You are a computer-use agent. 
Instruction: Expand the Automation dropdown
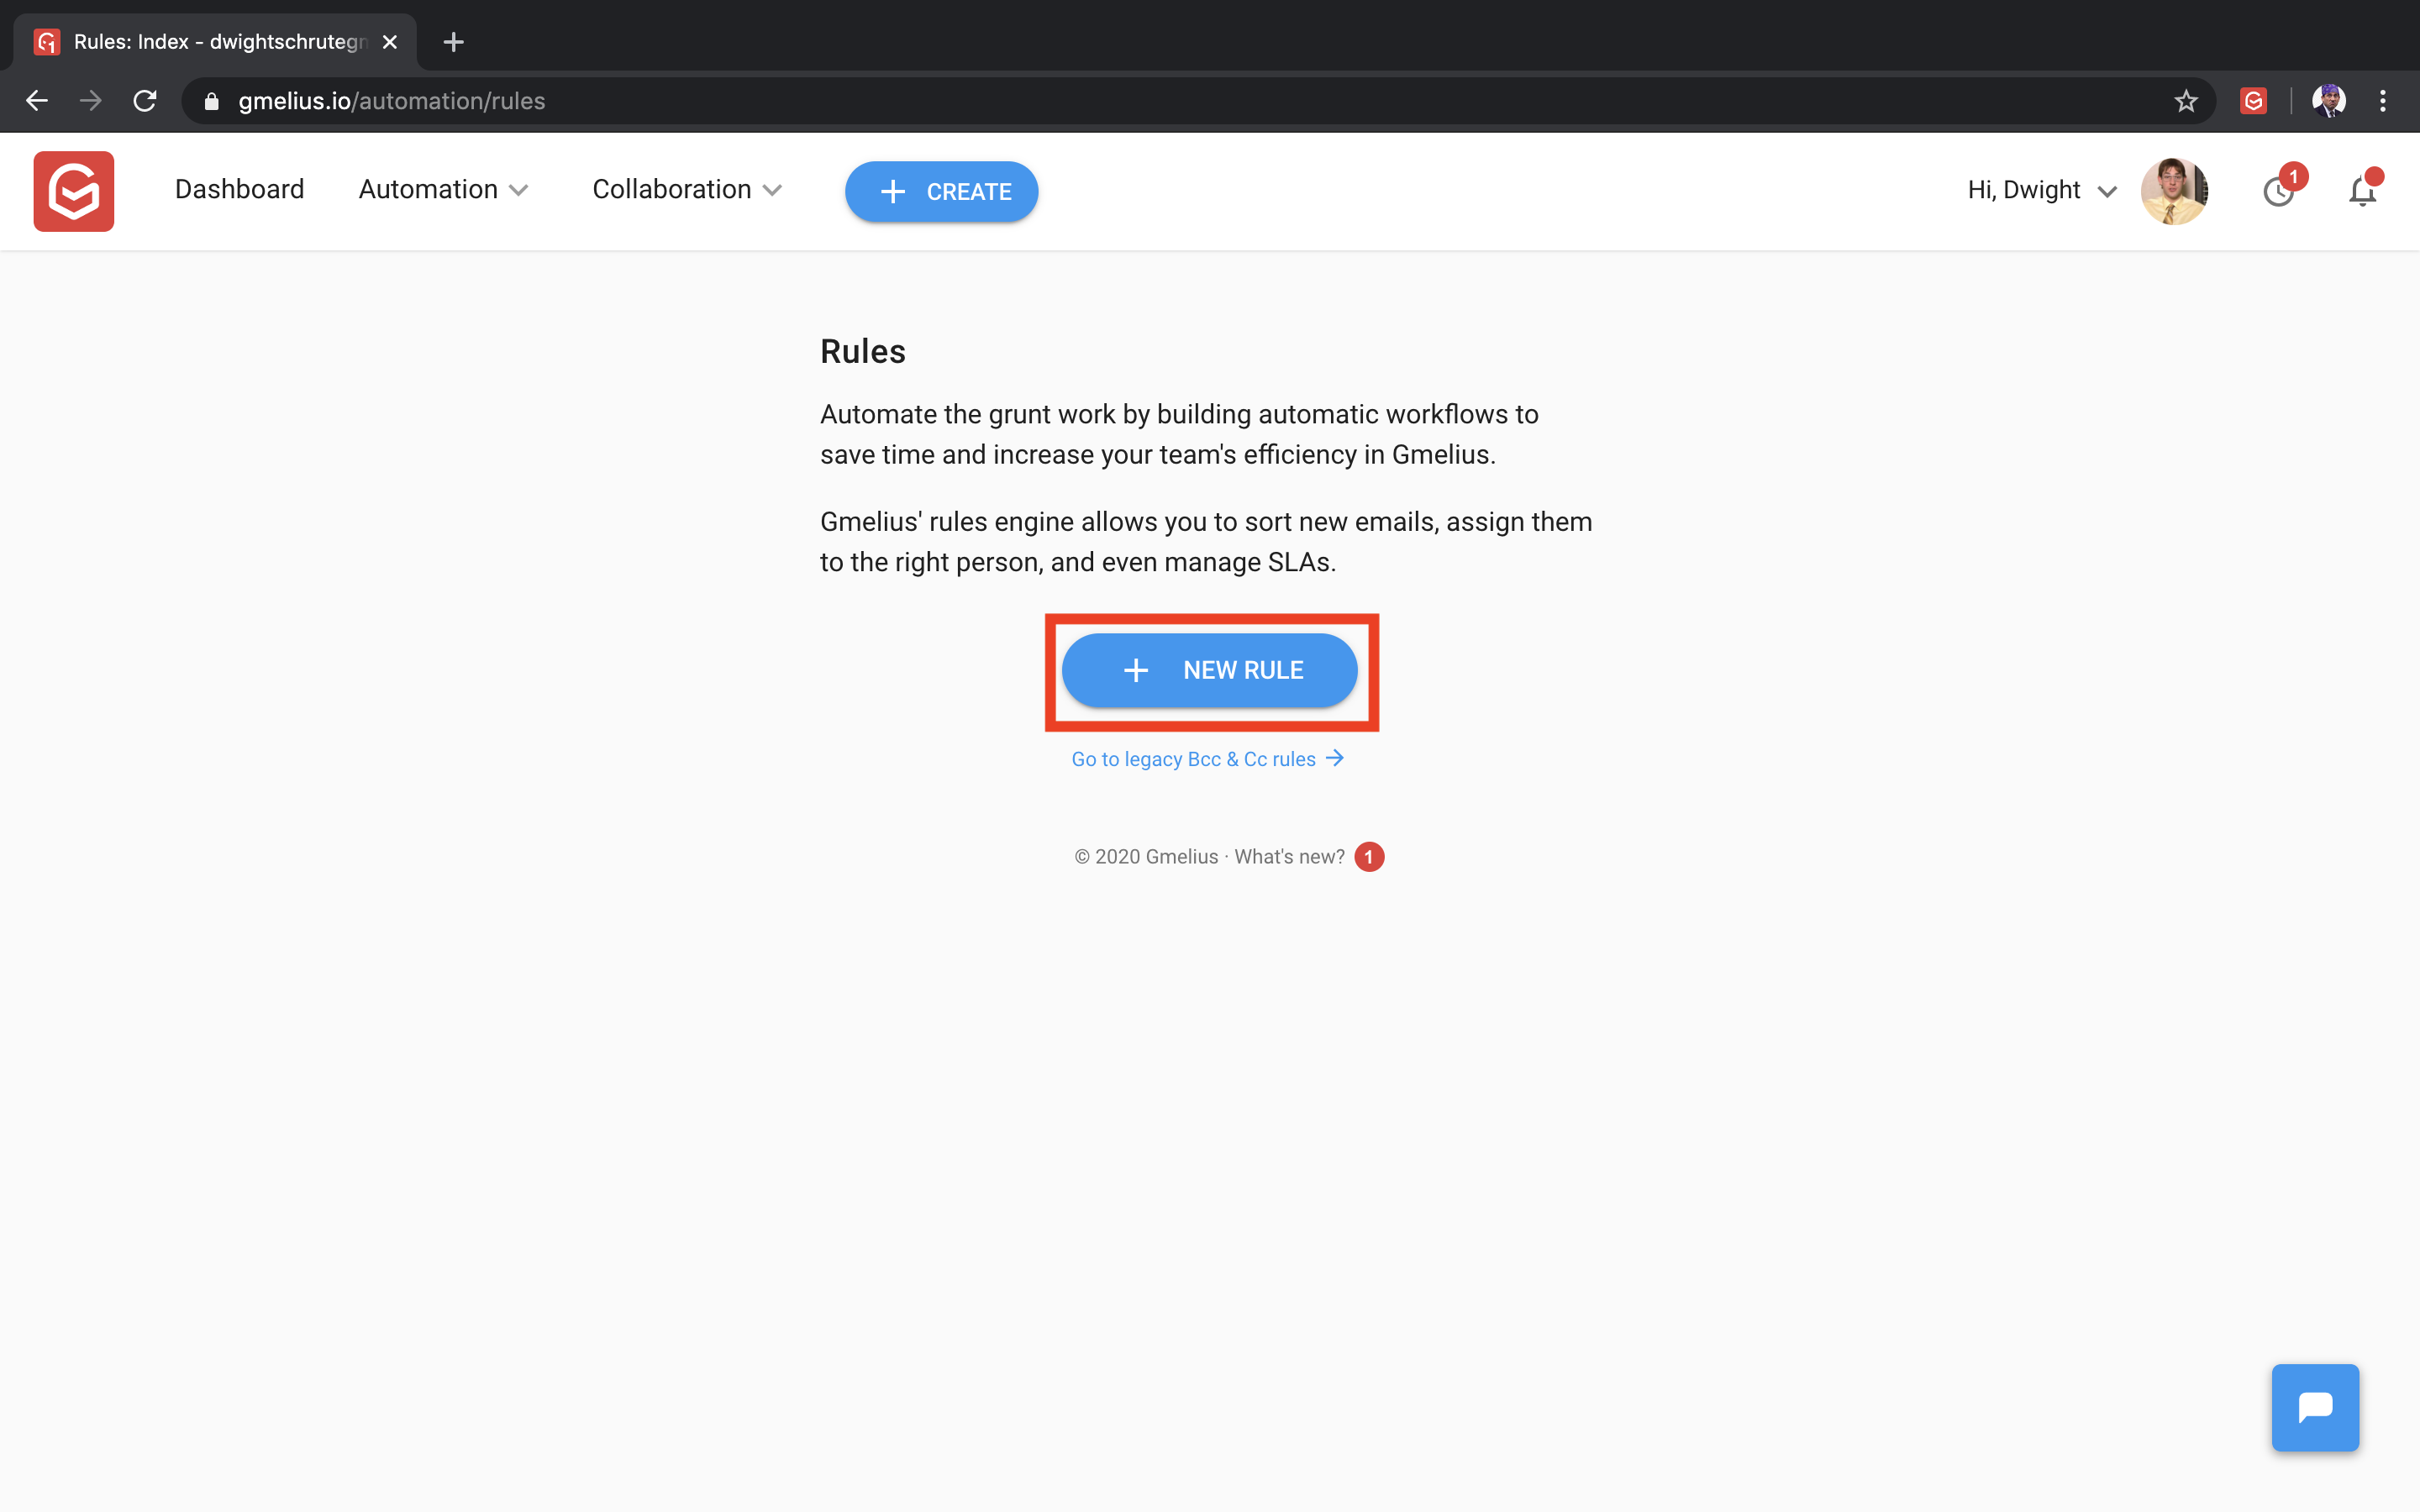coord(443,189)
